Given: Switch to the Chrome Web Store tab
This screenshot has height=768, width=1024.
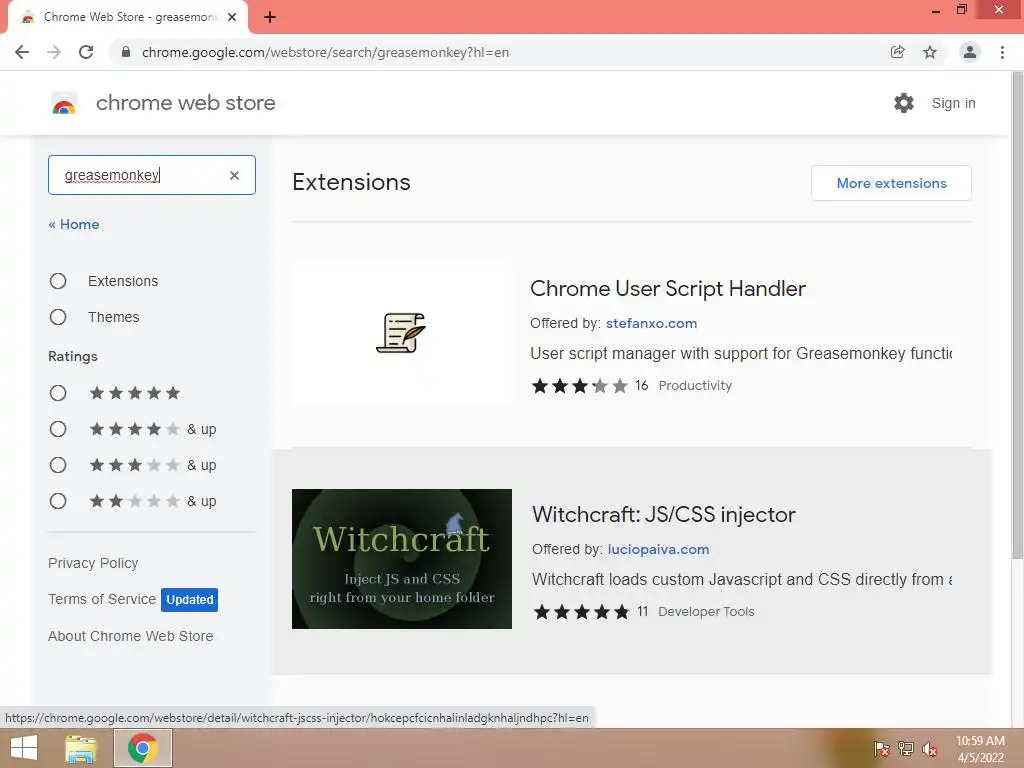Looking at the screenshot, I should tap(127, 17).
